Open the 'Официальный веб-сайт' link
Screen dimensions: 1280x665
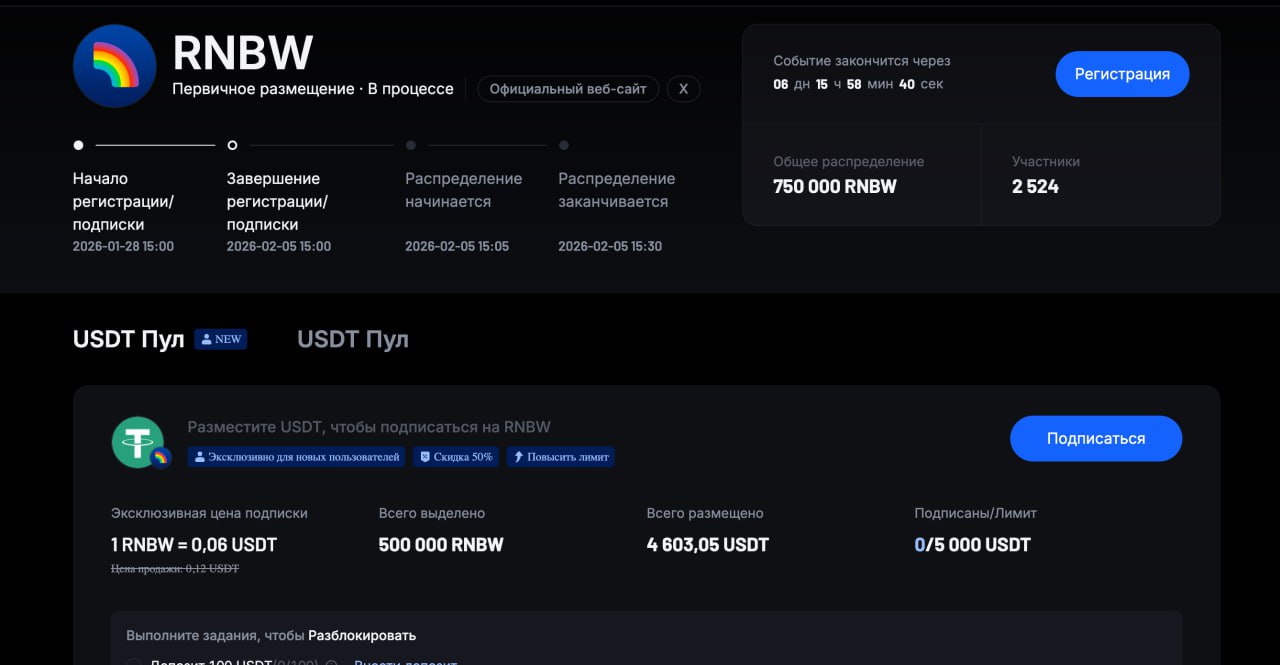point(568,89)
